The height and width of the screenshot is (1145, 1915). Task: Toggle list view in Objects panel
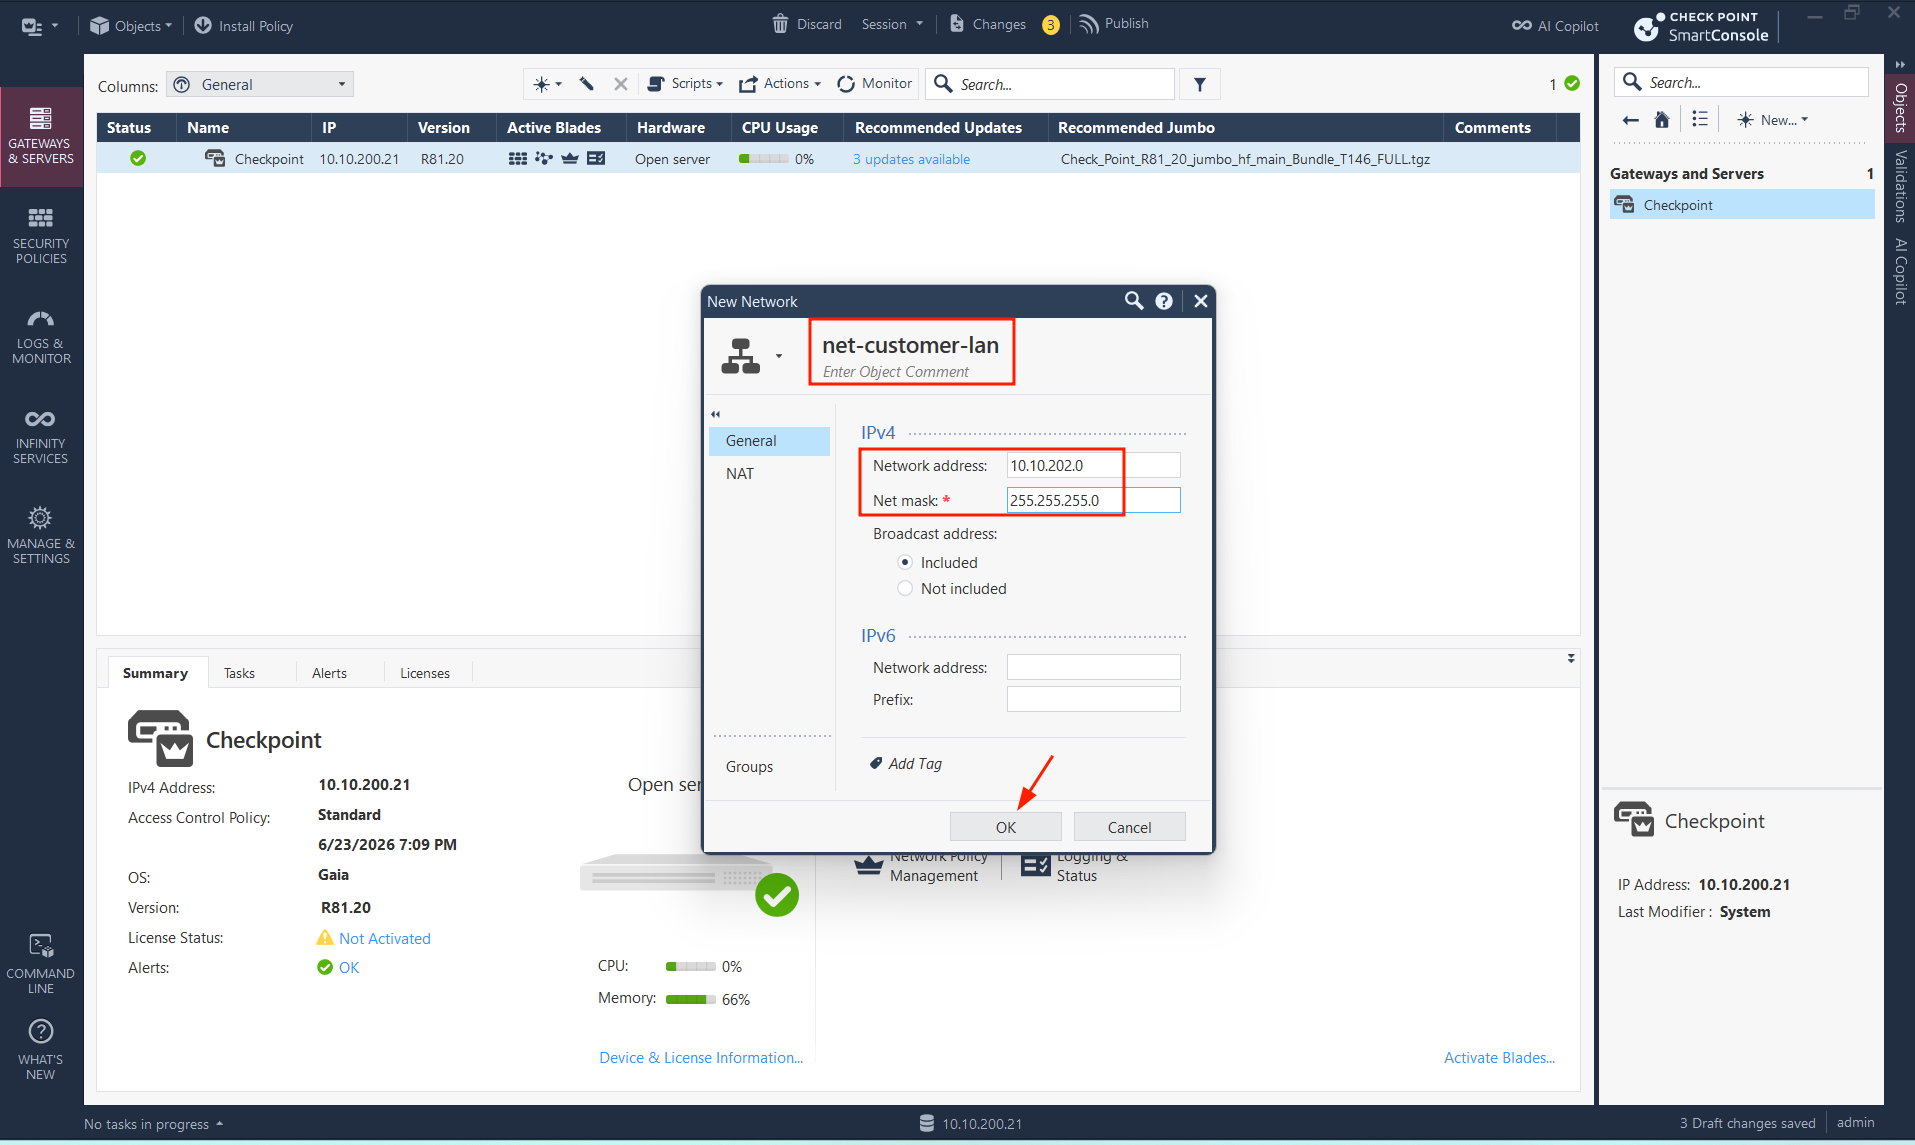(x=1700, y=120)
